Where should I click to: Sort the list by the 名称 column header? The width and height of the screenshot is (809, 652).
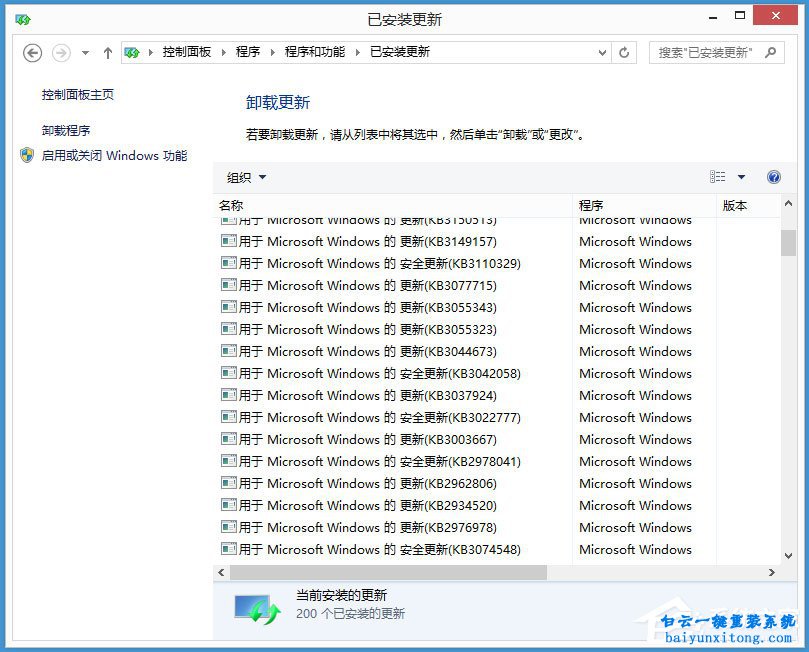[x=232, y=204]
